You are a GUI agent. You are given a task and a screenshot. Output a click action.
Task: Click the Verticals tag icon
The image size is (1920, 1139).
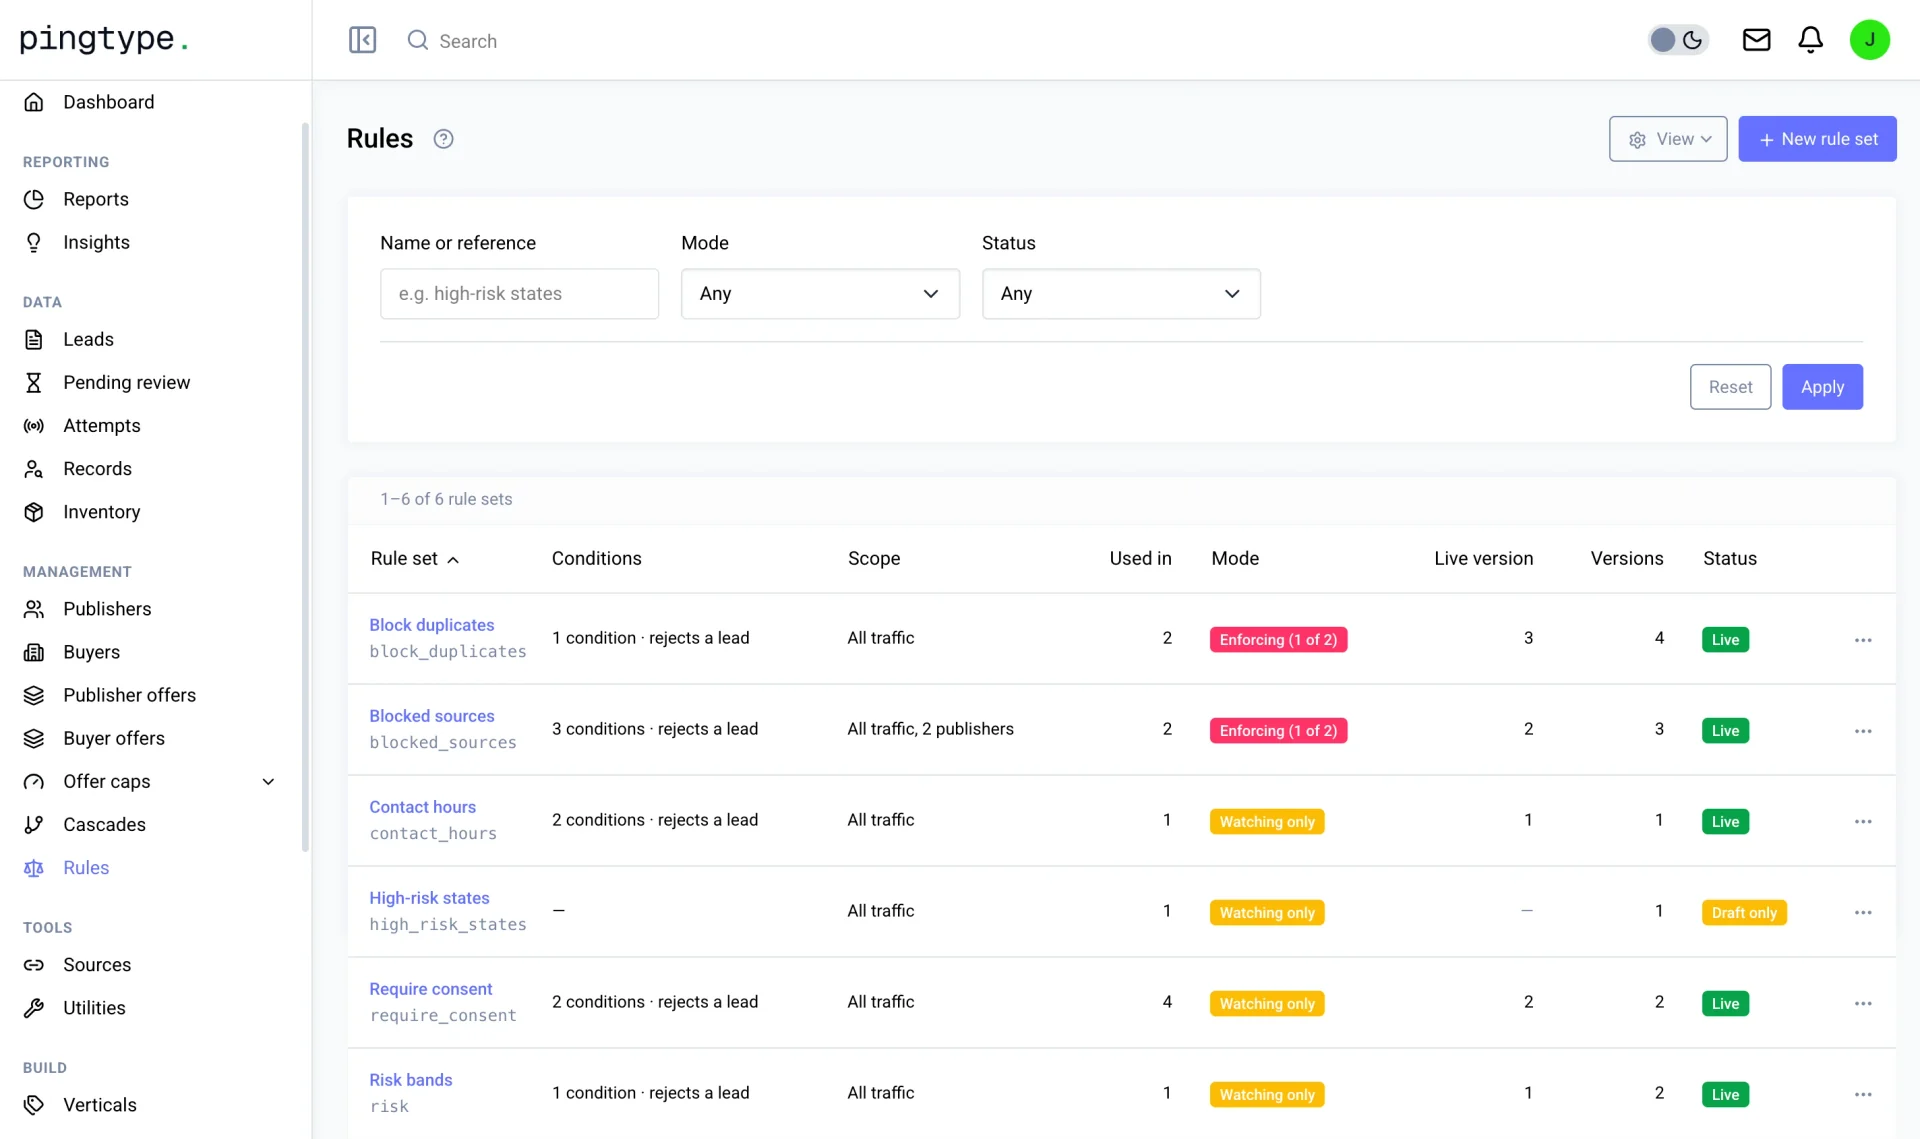pyautogui.click(x=34, y=1104)
